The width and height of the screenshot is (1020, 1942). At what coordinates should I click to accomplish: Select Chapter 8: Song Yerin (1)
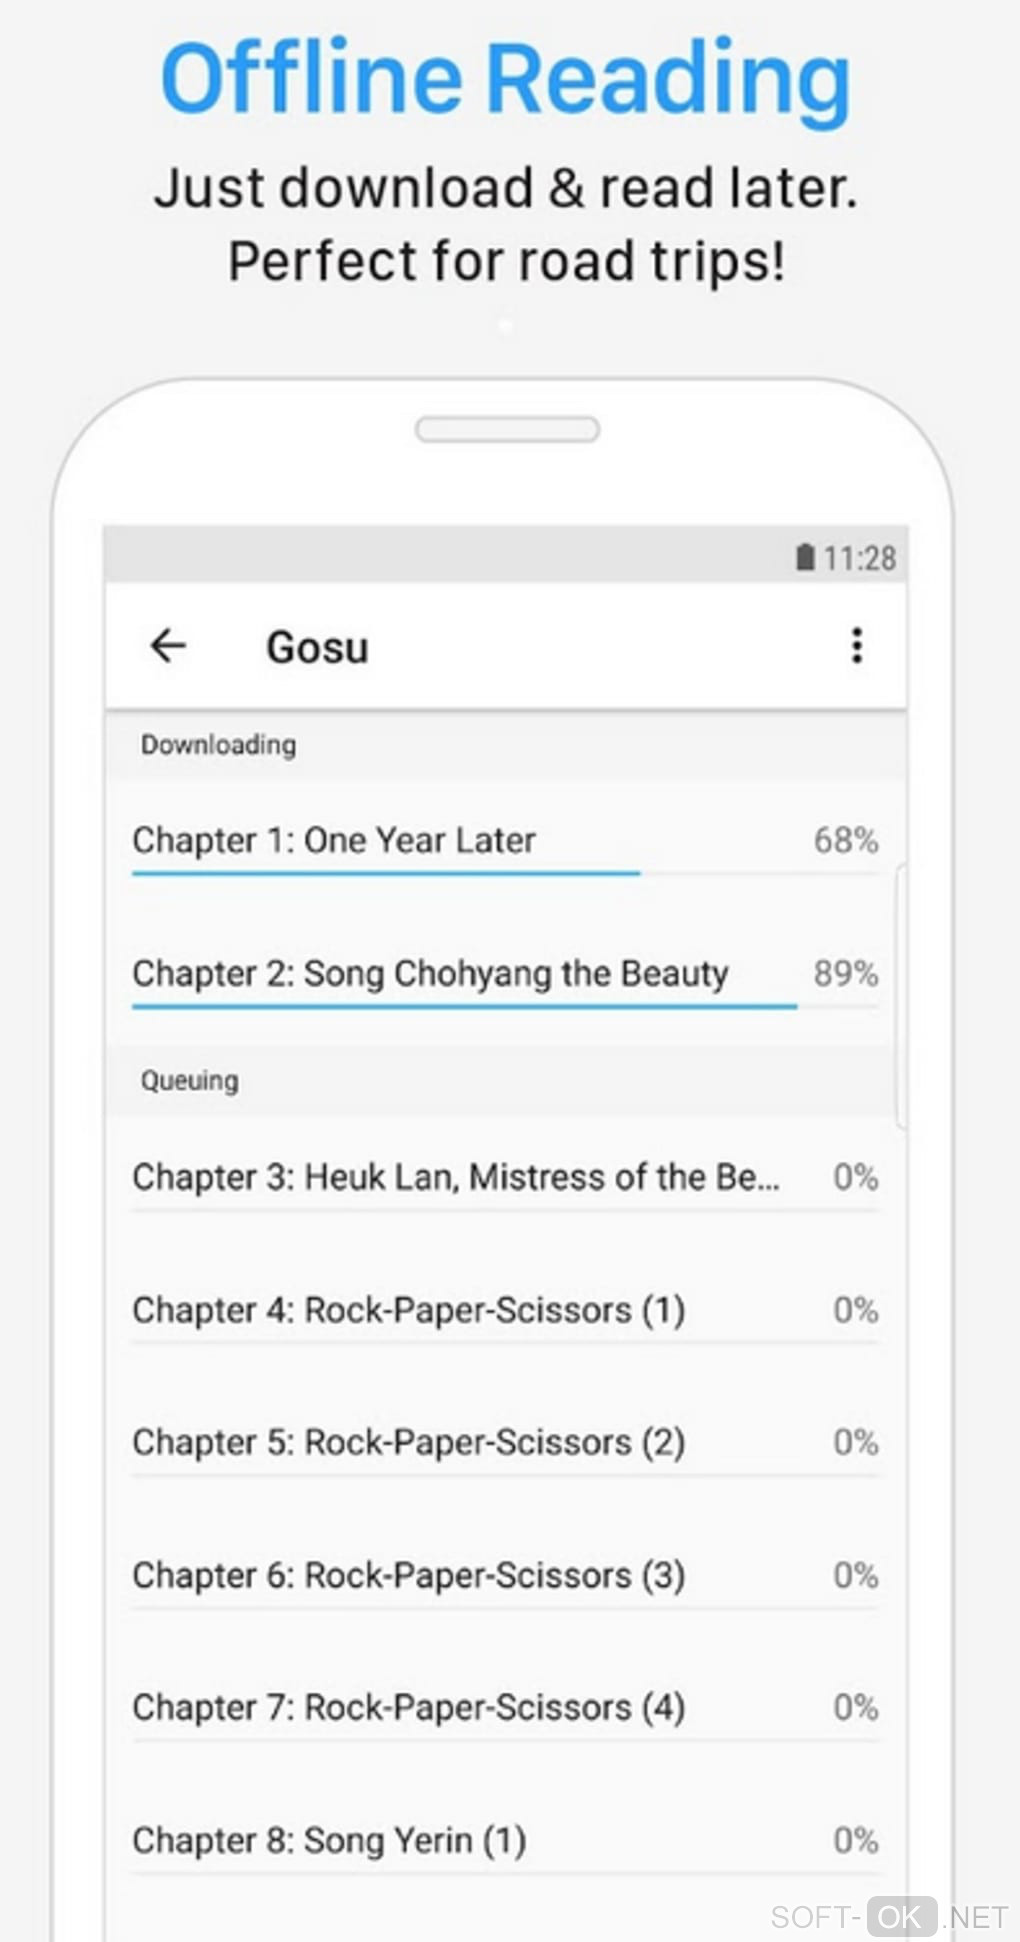pyautogui.click(x=330, y=1840)
